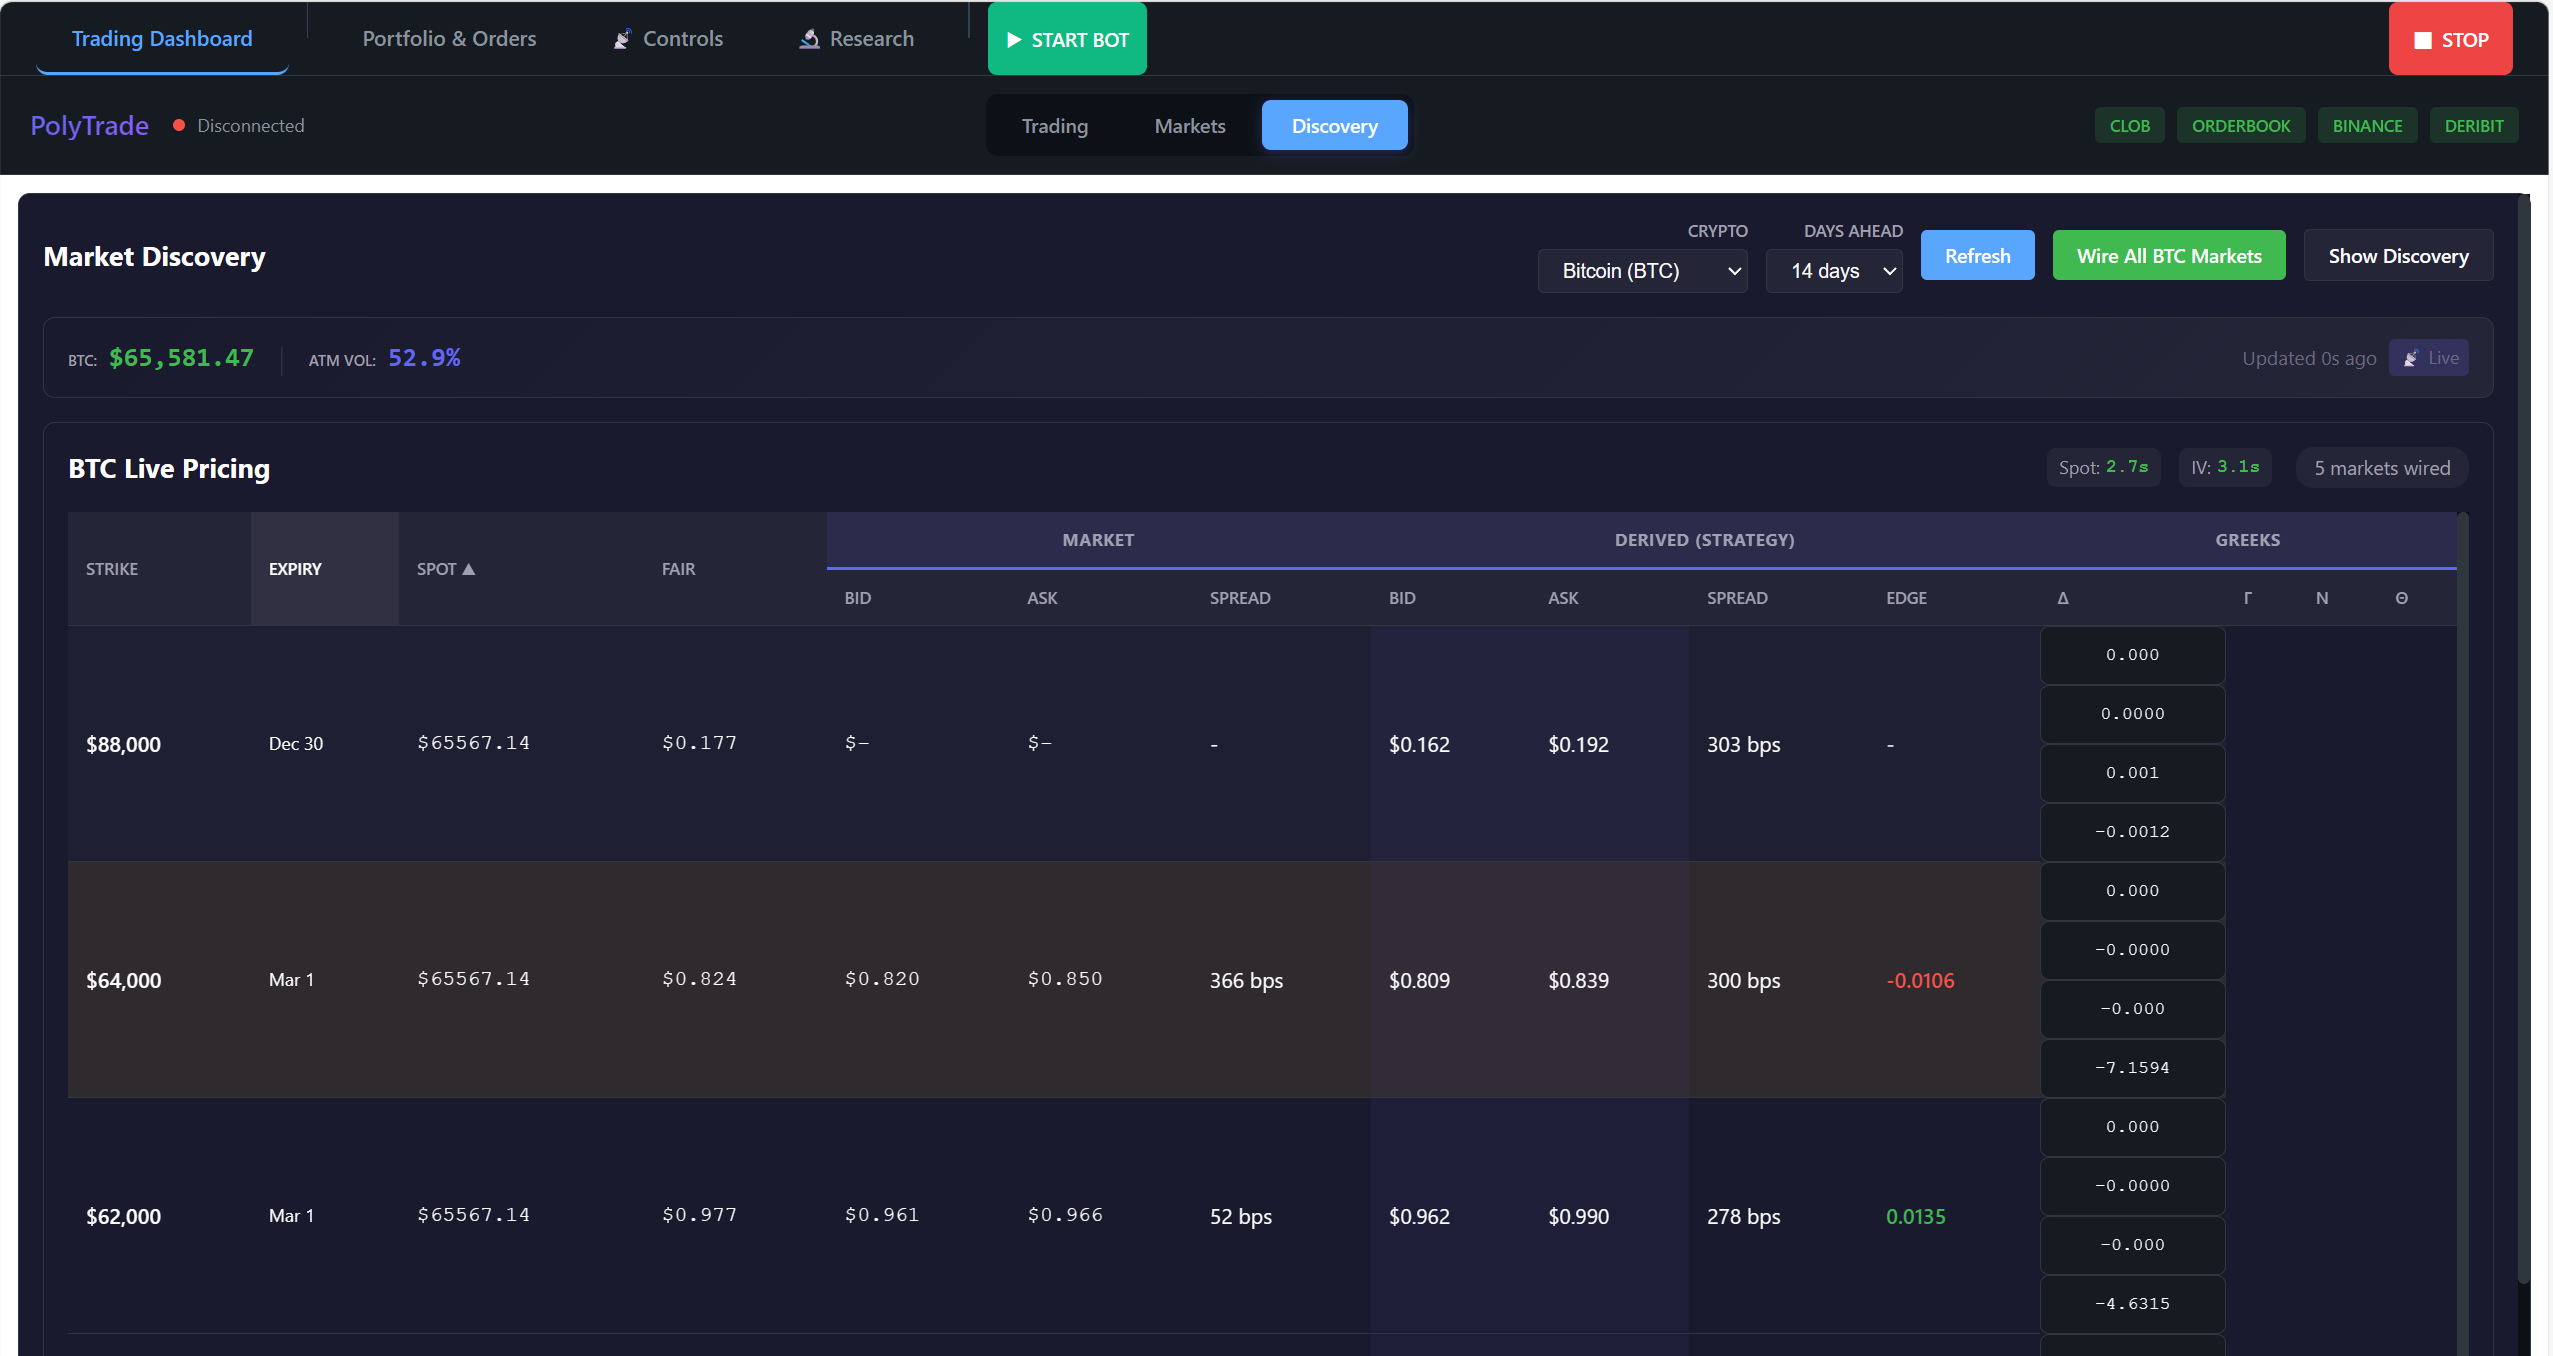Toggle the Live updates badge
Screen dimensions: 2553x1356
click(x=2429, y=358)
